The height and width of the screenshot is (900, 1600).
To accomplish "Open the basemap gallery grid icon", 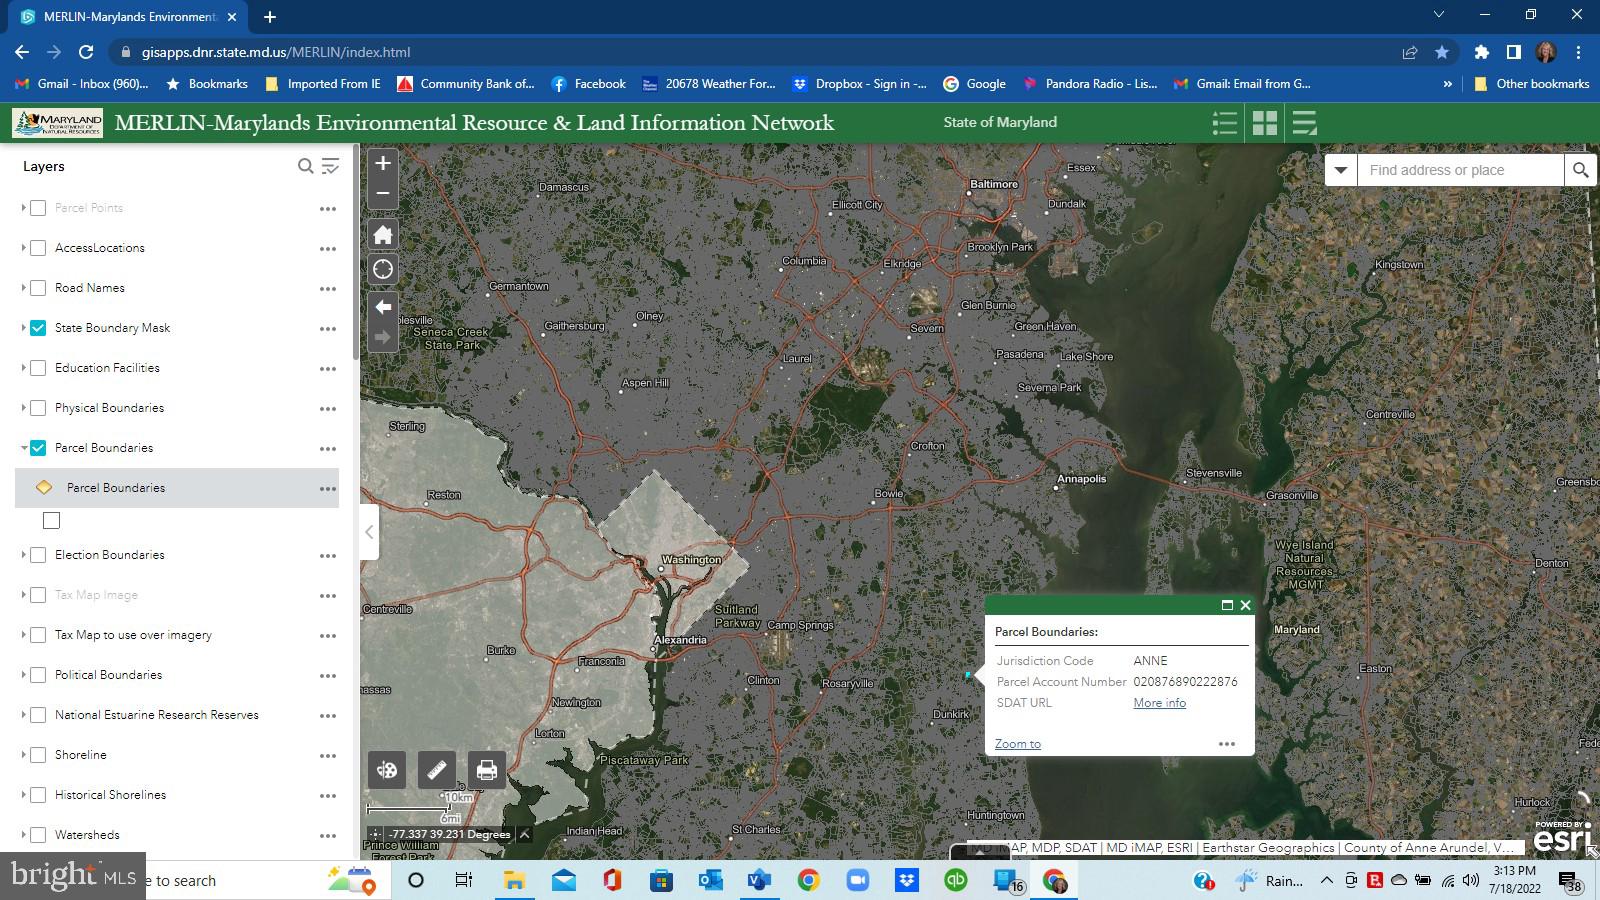I will point(1265,123).
